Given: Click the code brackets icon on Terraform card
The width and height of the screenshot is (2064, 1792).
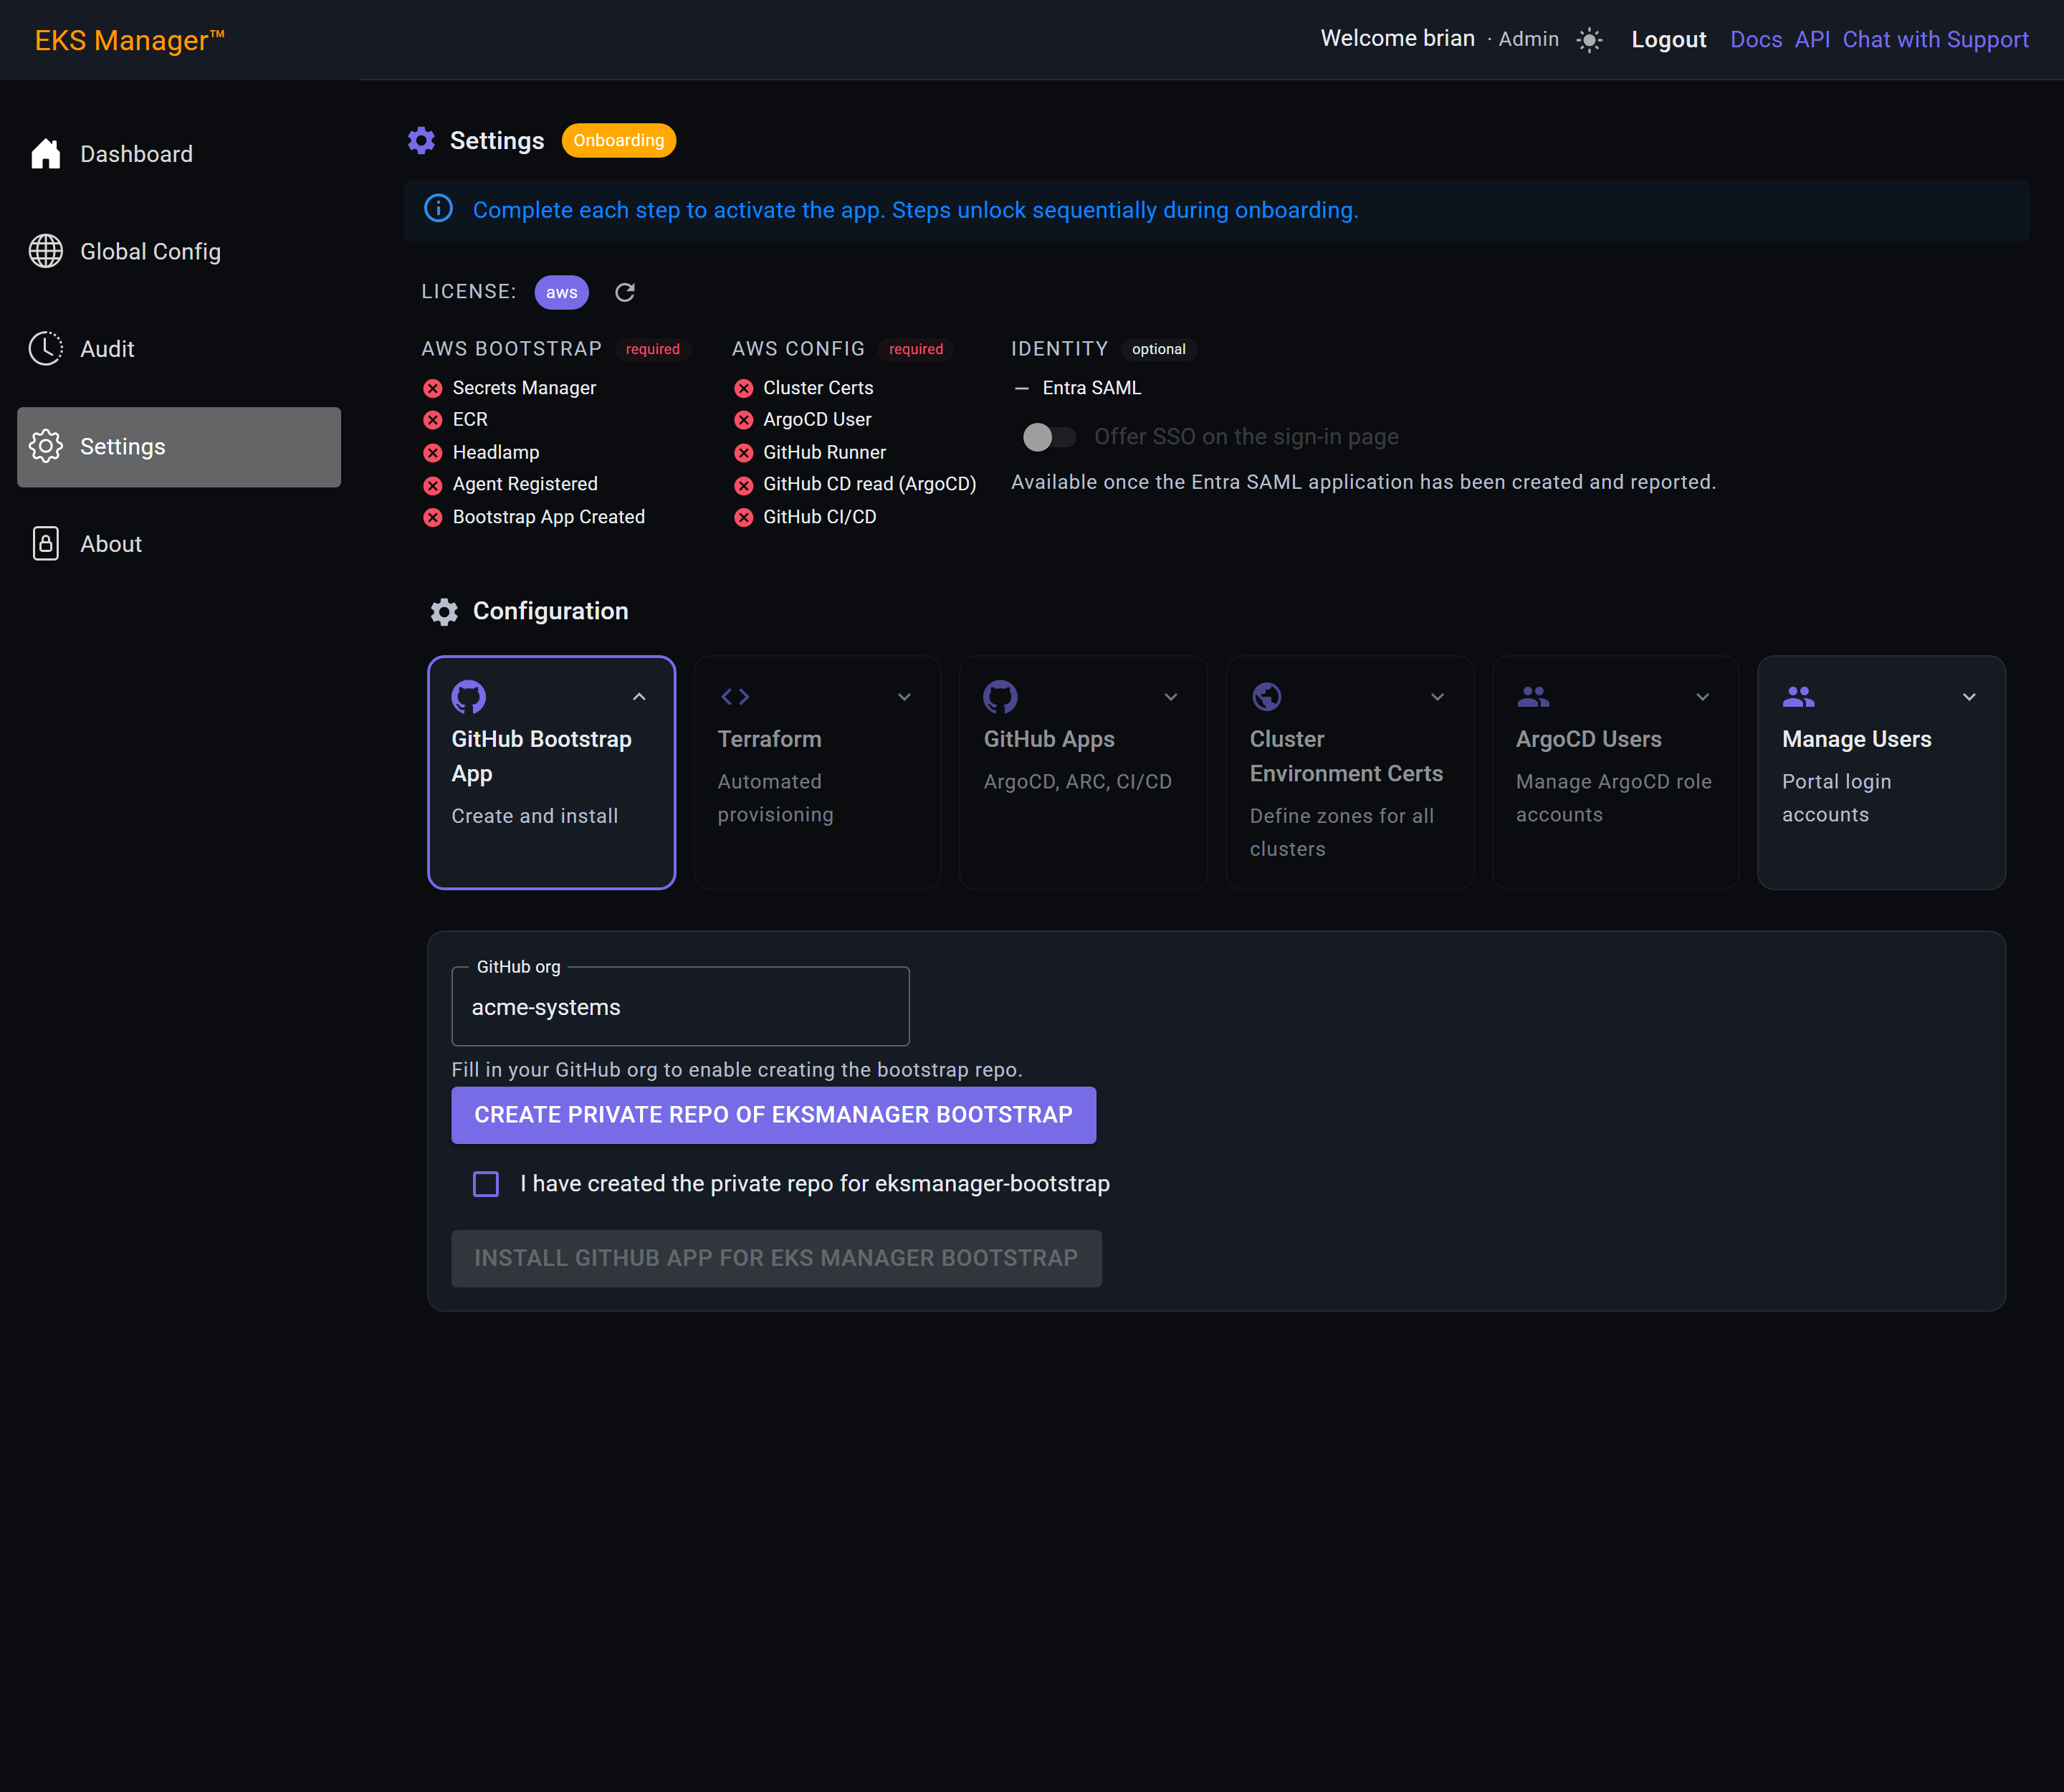Looking at the screenshot, I should coord(735,696).
